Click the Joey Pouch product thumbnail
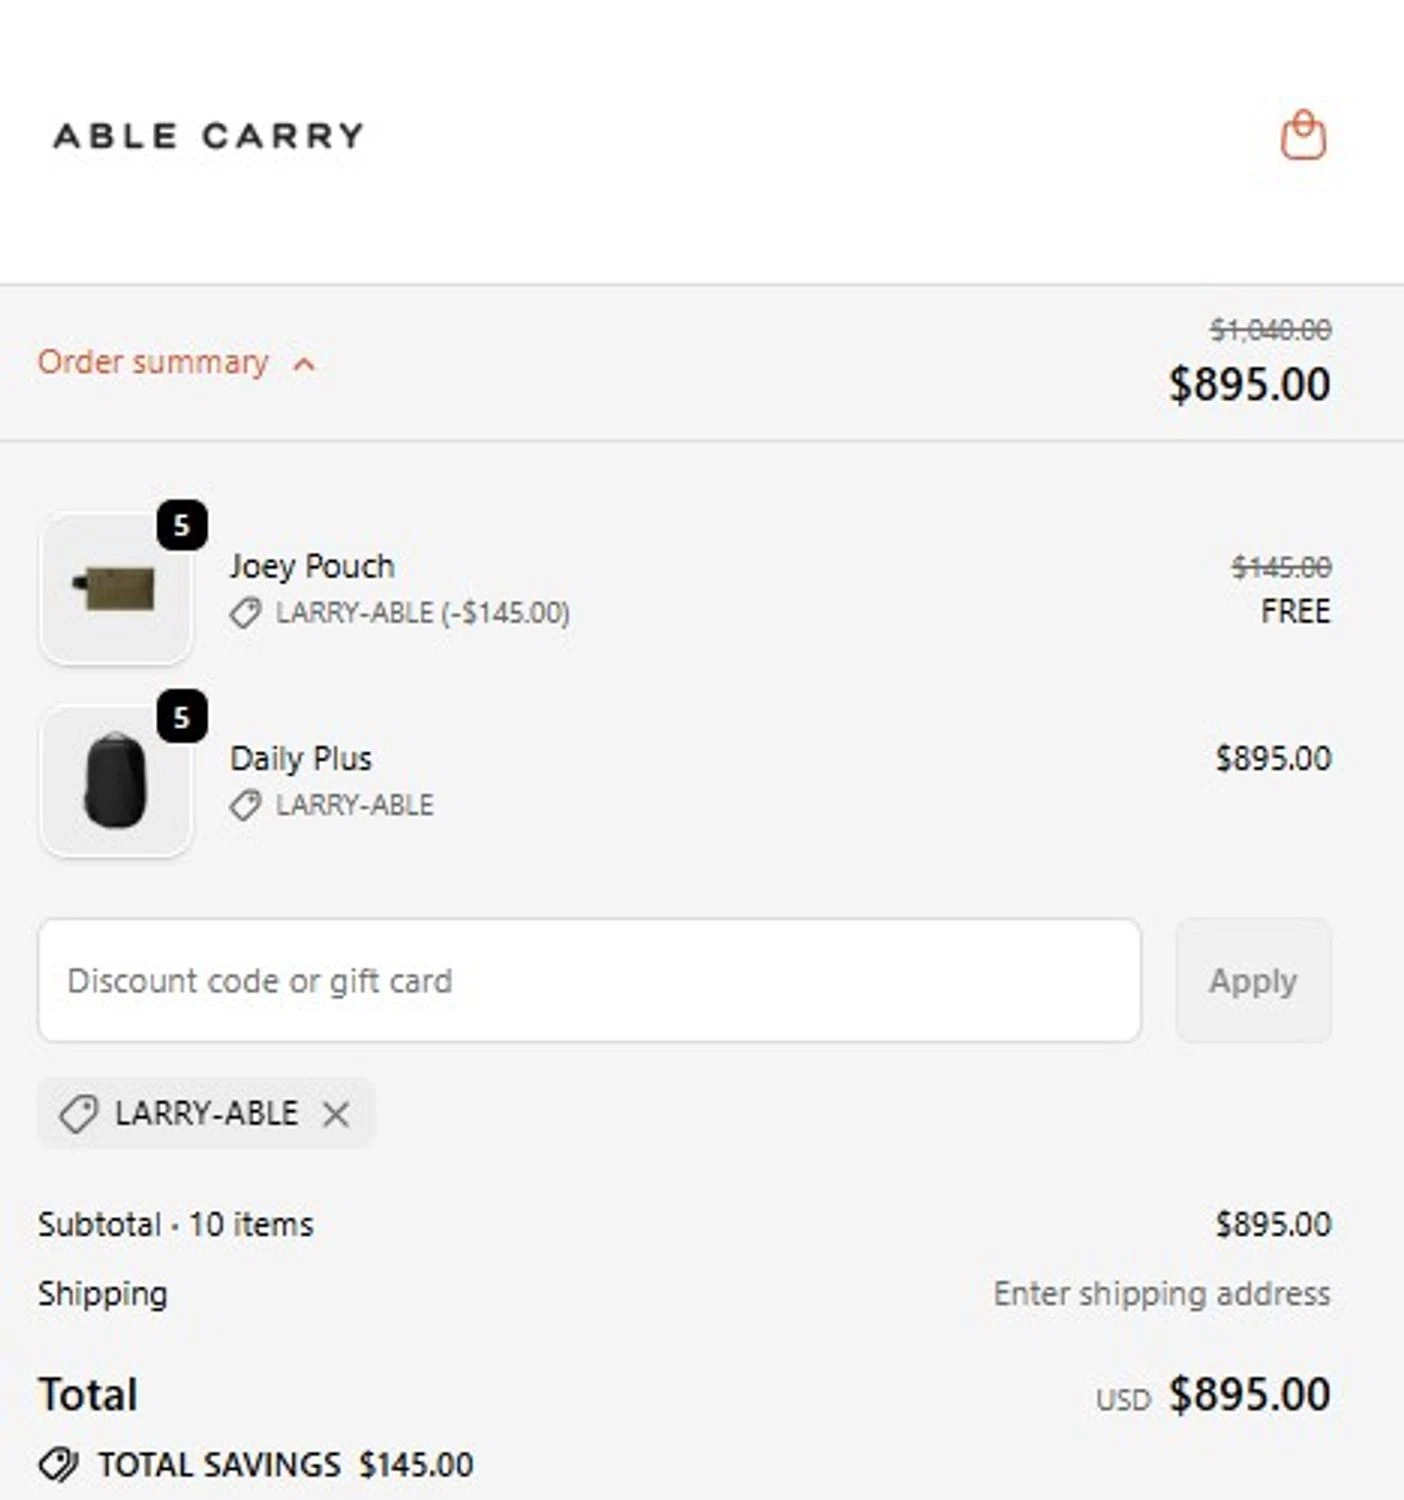The width and height of the screenshot is (1404, 1500). click(x=116, y=589)
